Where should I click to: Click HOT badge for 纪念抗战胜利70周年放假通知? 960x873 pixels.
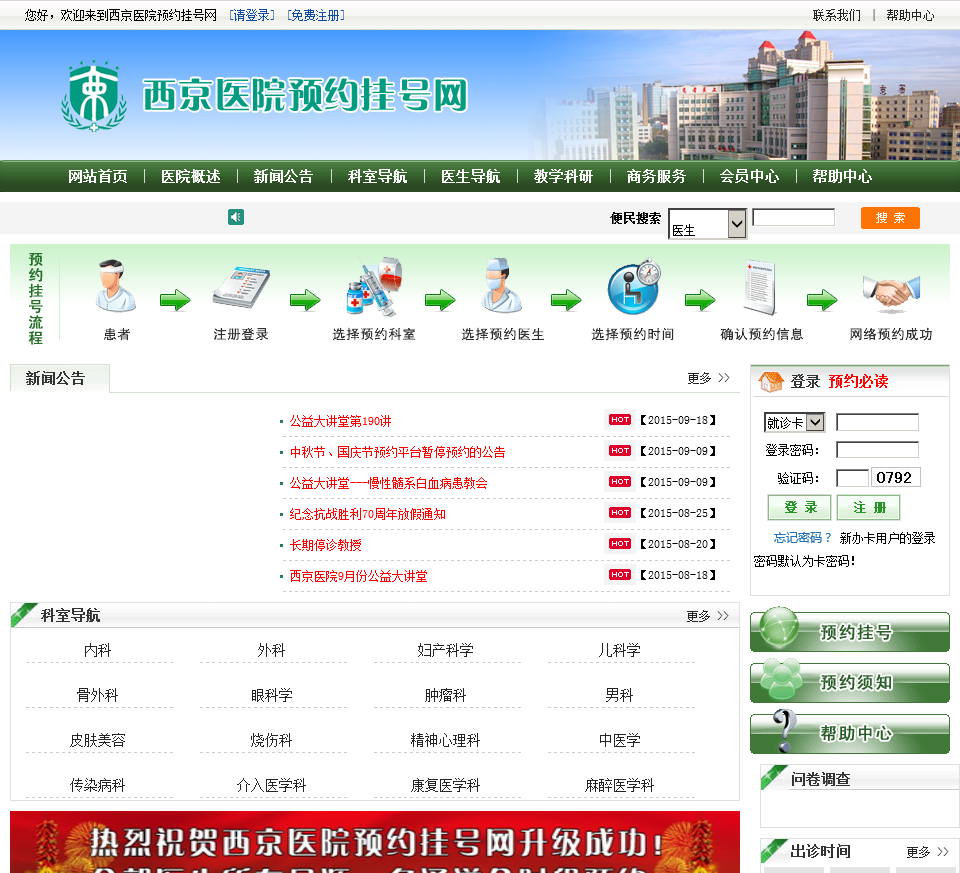pyautogui.click(x=620, y=512)
